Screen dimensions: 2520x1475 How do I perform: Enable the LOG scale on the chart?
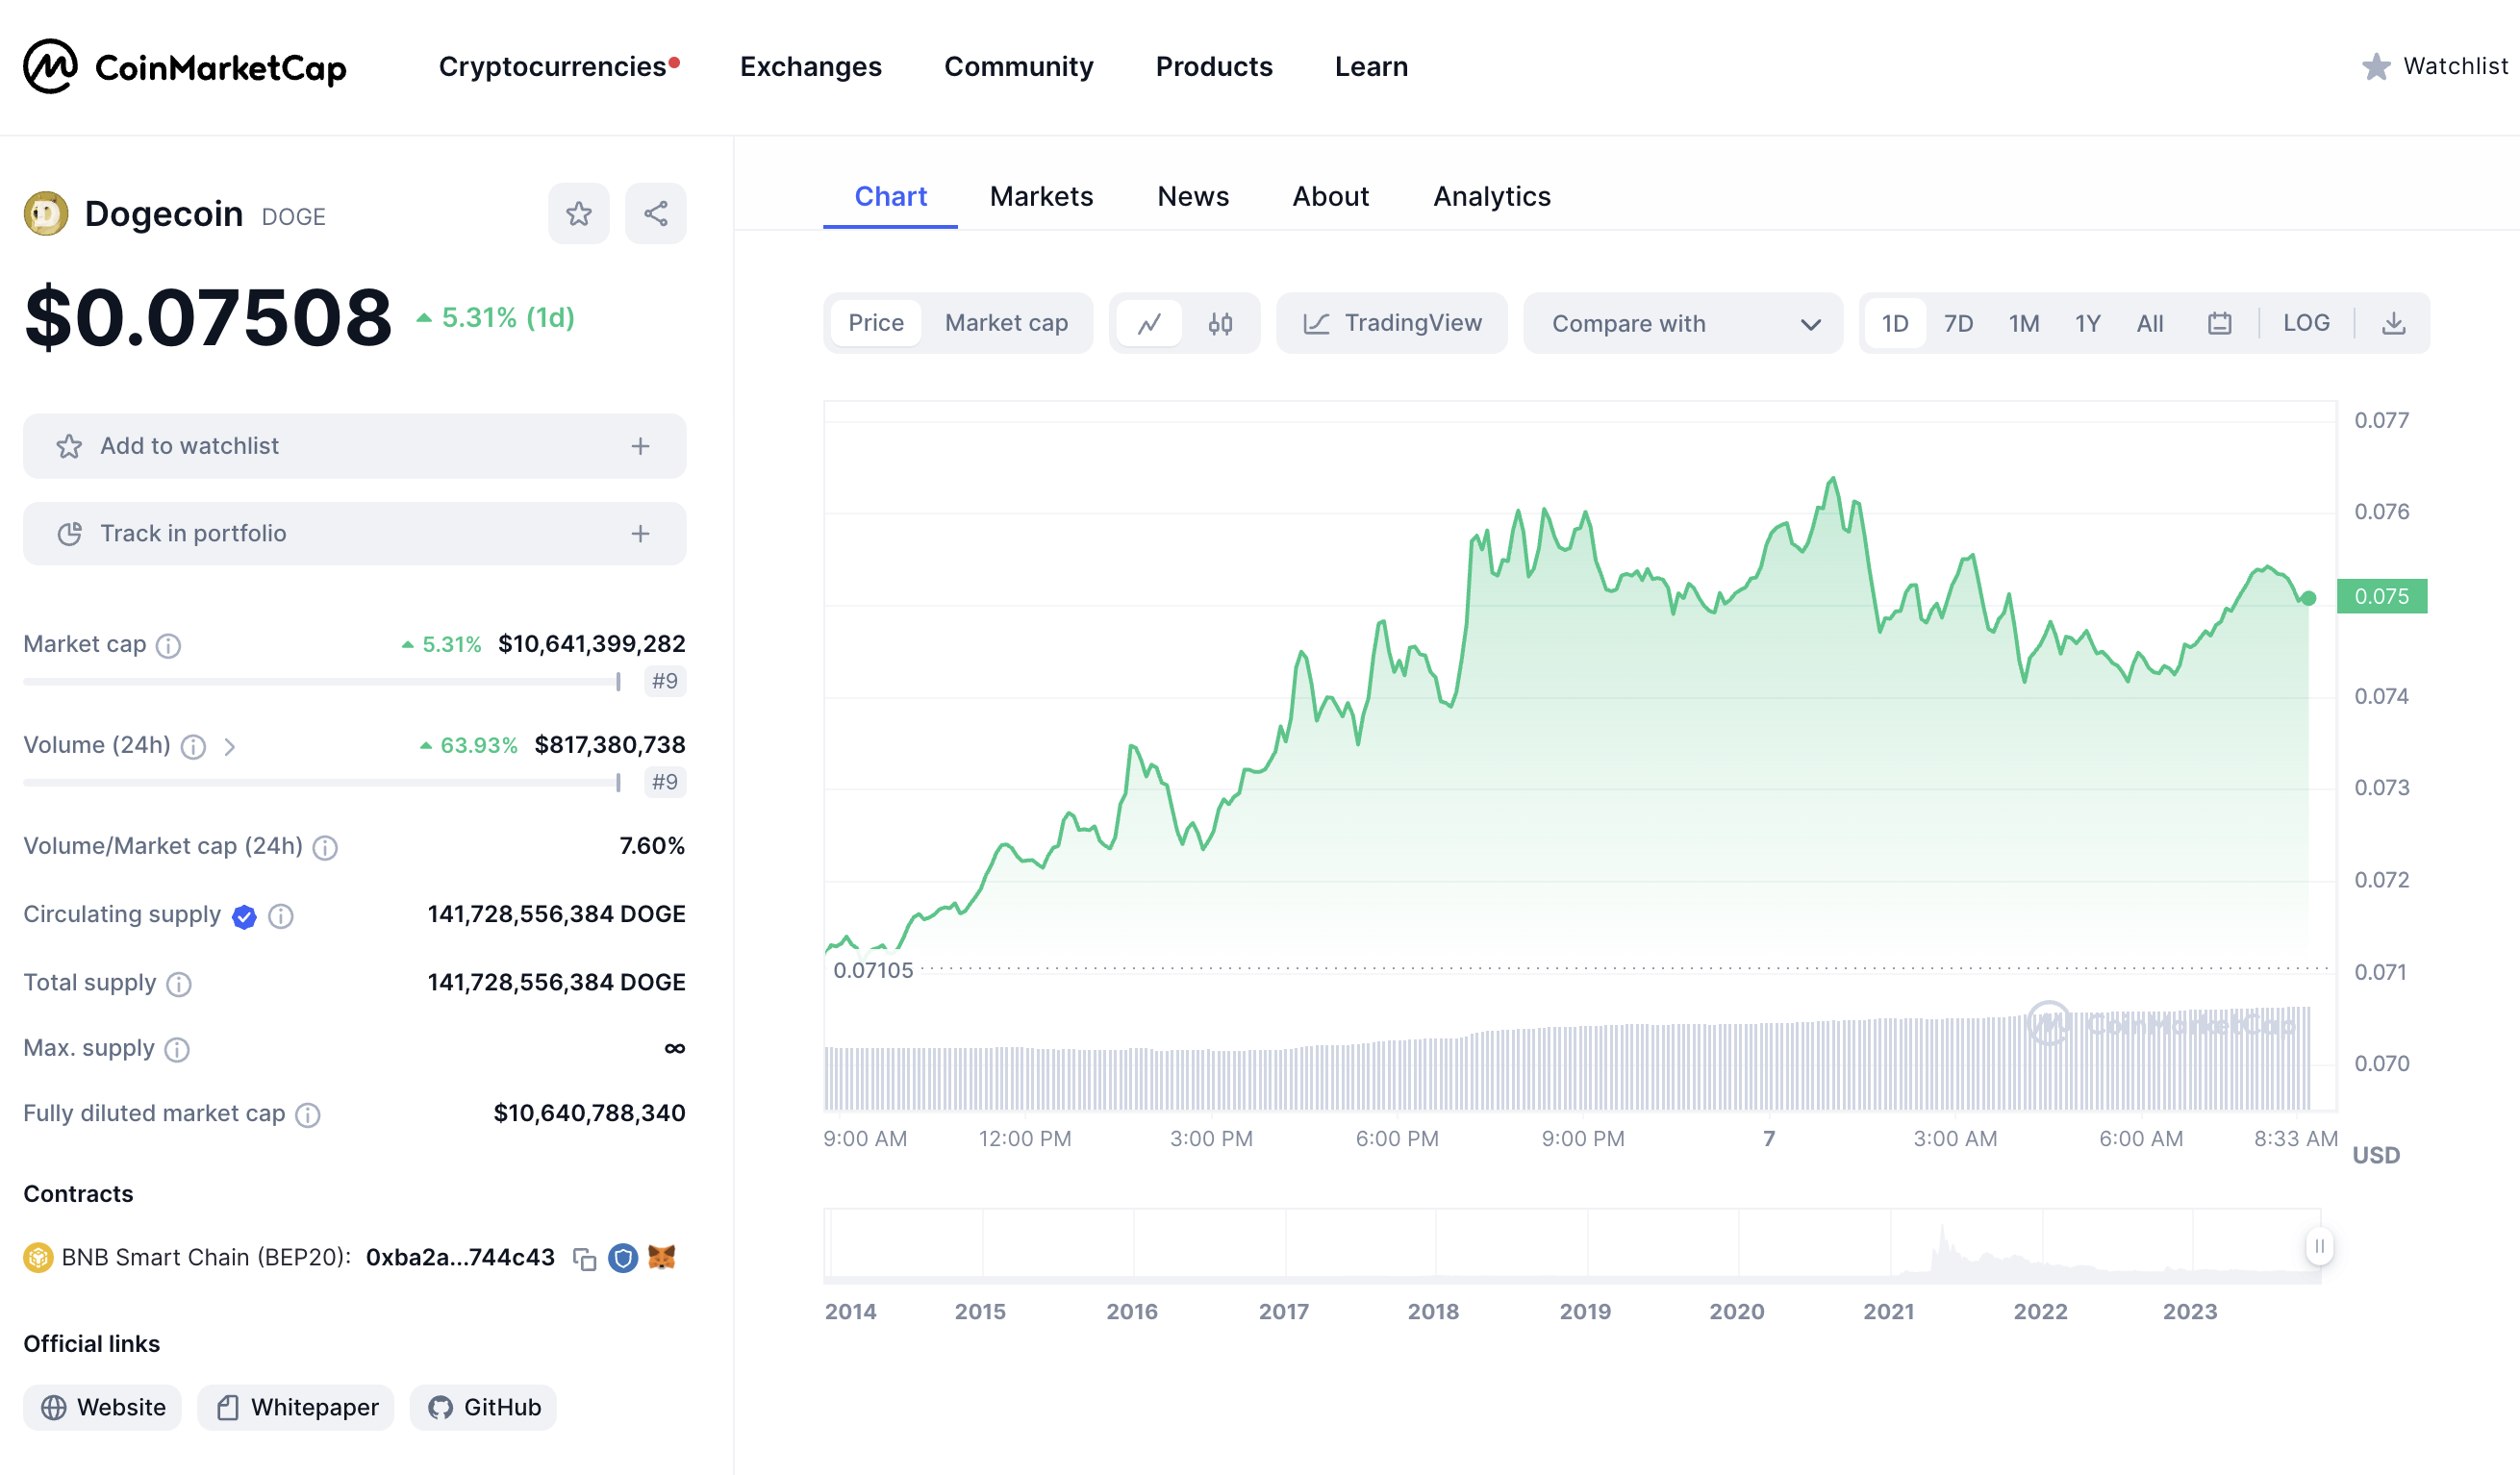click(2306, 322)
